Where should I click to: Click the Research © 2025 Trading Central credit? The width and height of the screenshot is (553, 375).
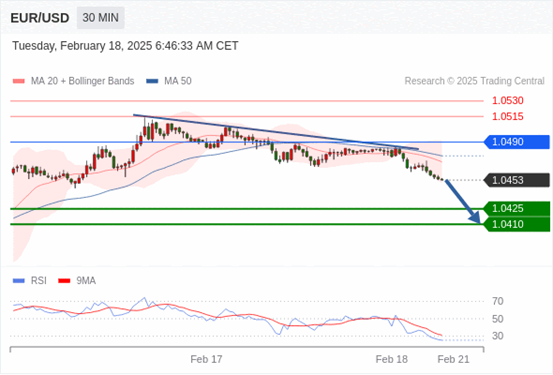click(x=474, y=81)
